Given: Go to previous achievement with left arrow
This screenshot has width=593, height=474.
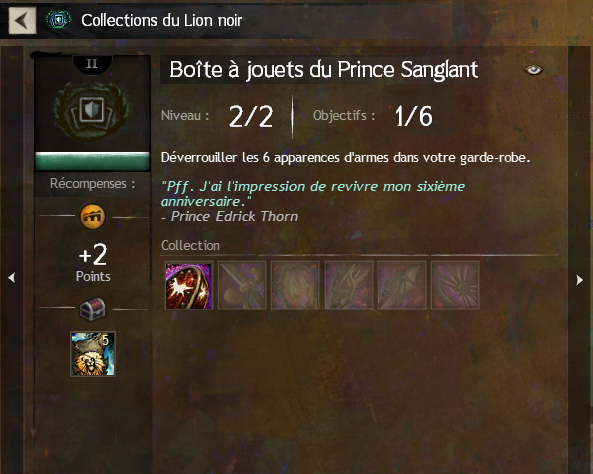Looking at the screenshot, I should 12,278.
